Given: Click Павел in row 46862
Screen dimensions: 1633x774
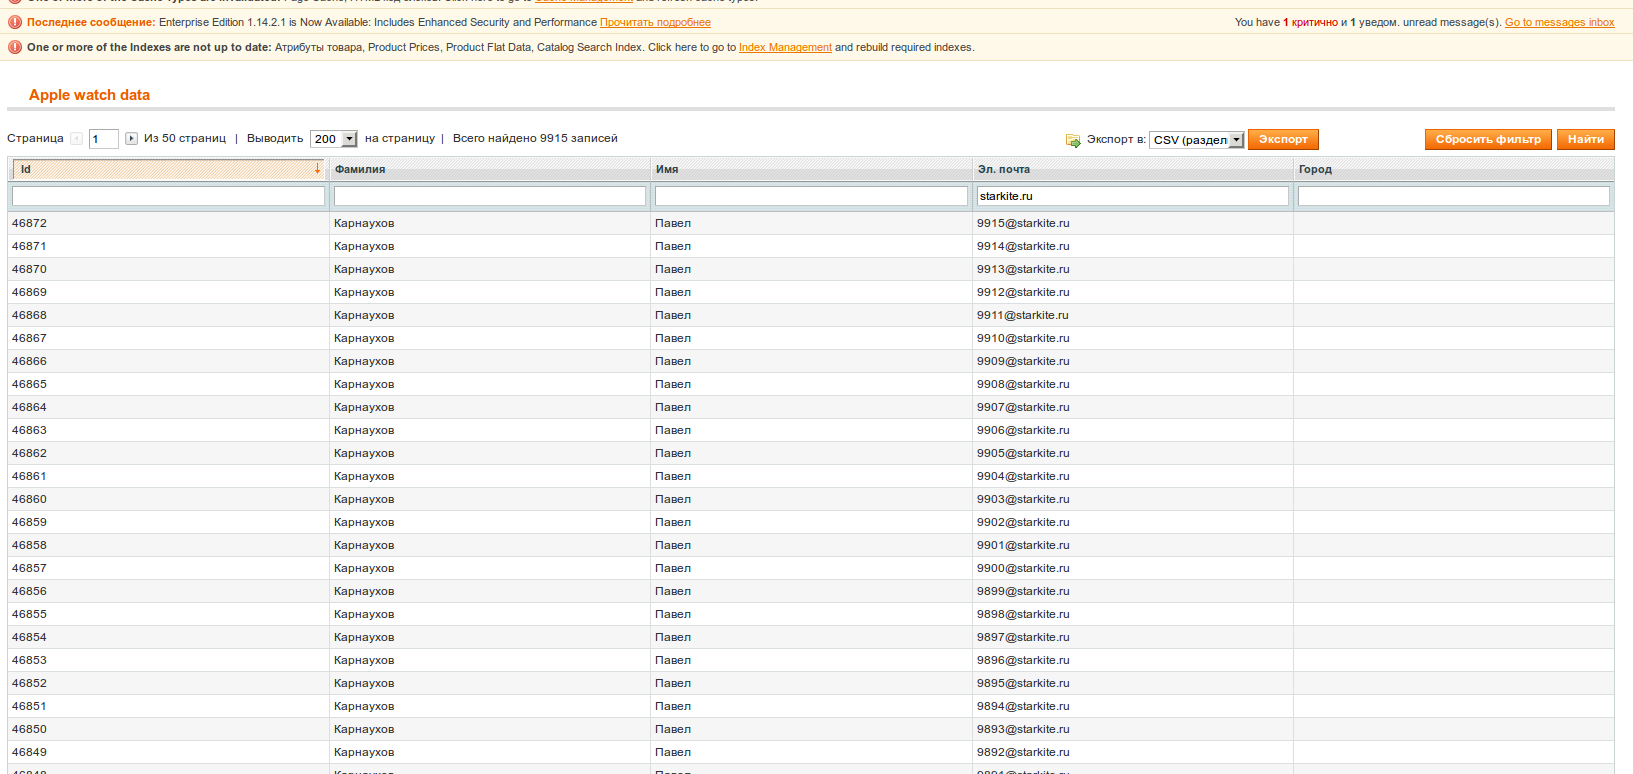Looking at the screenshot, I should 673,453.
